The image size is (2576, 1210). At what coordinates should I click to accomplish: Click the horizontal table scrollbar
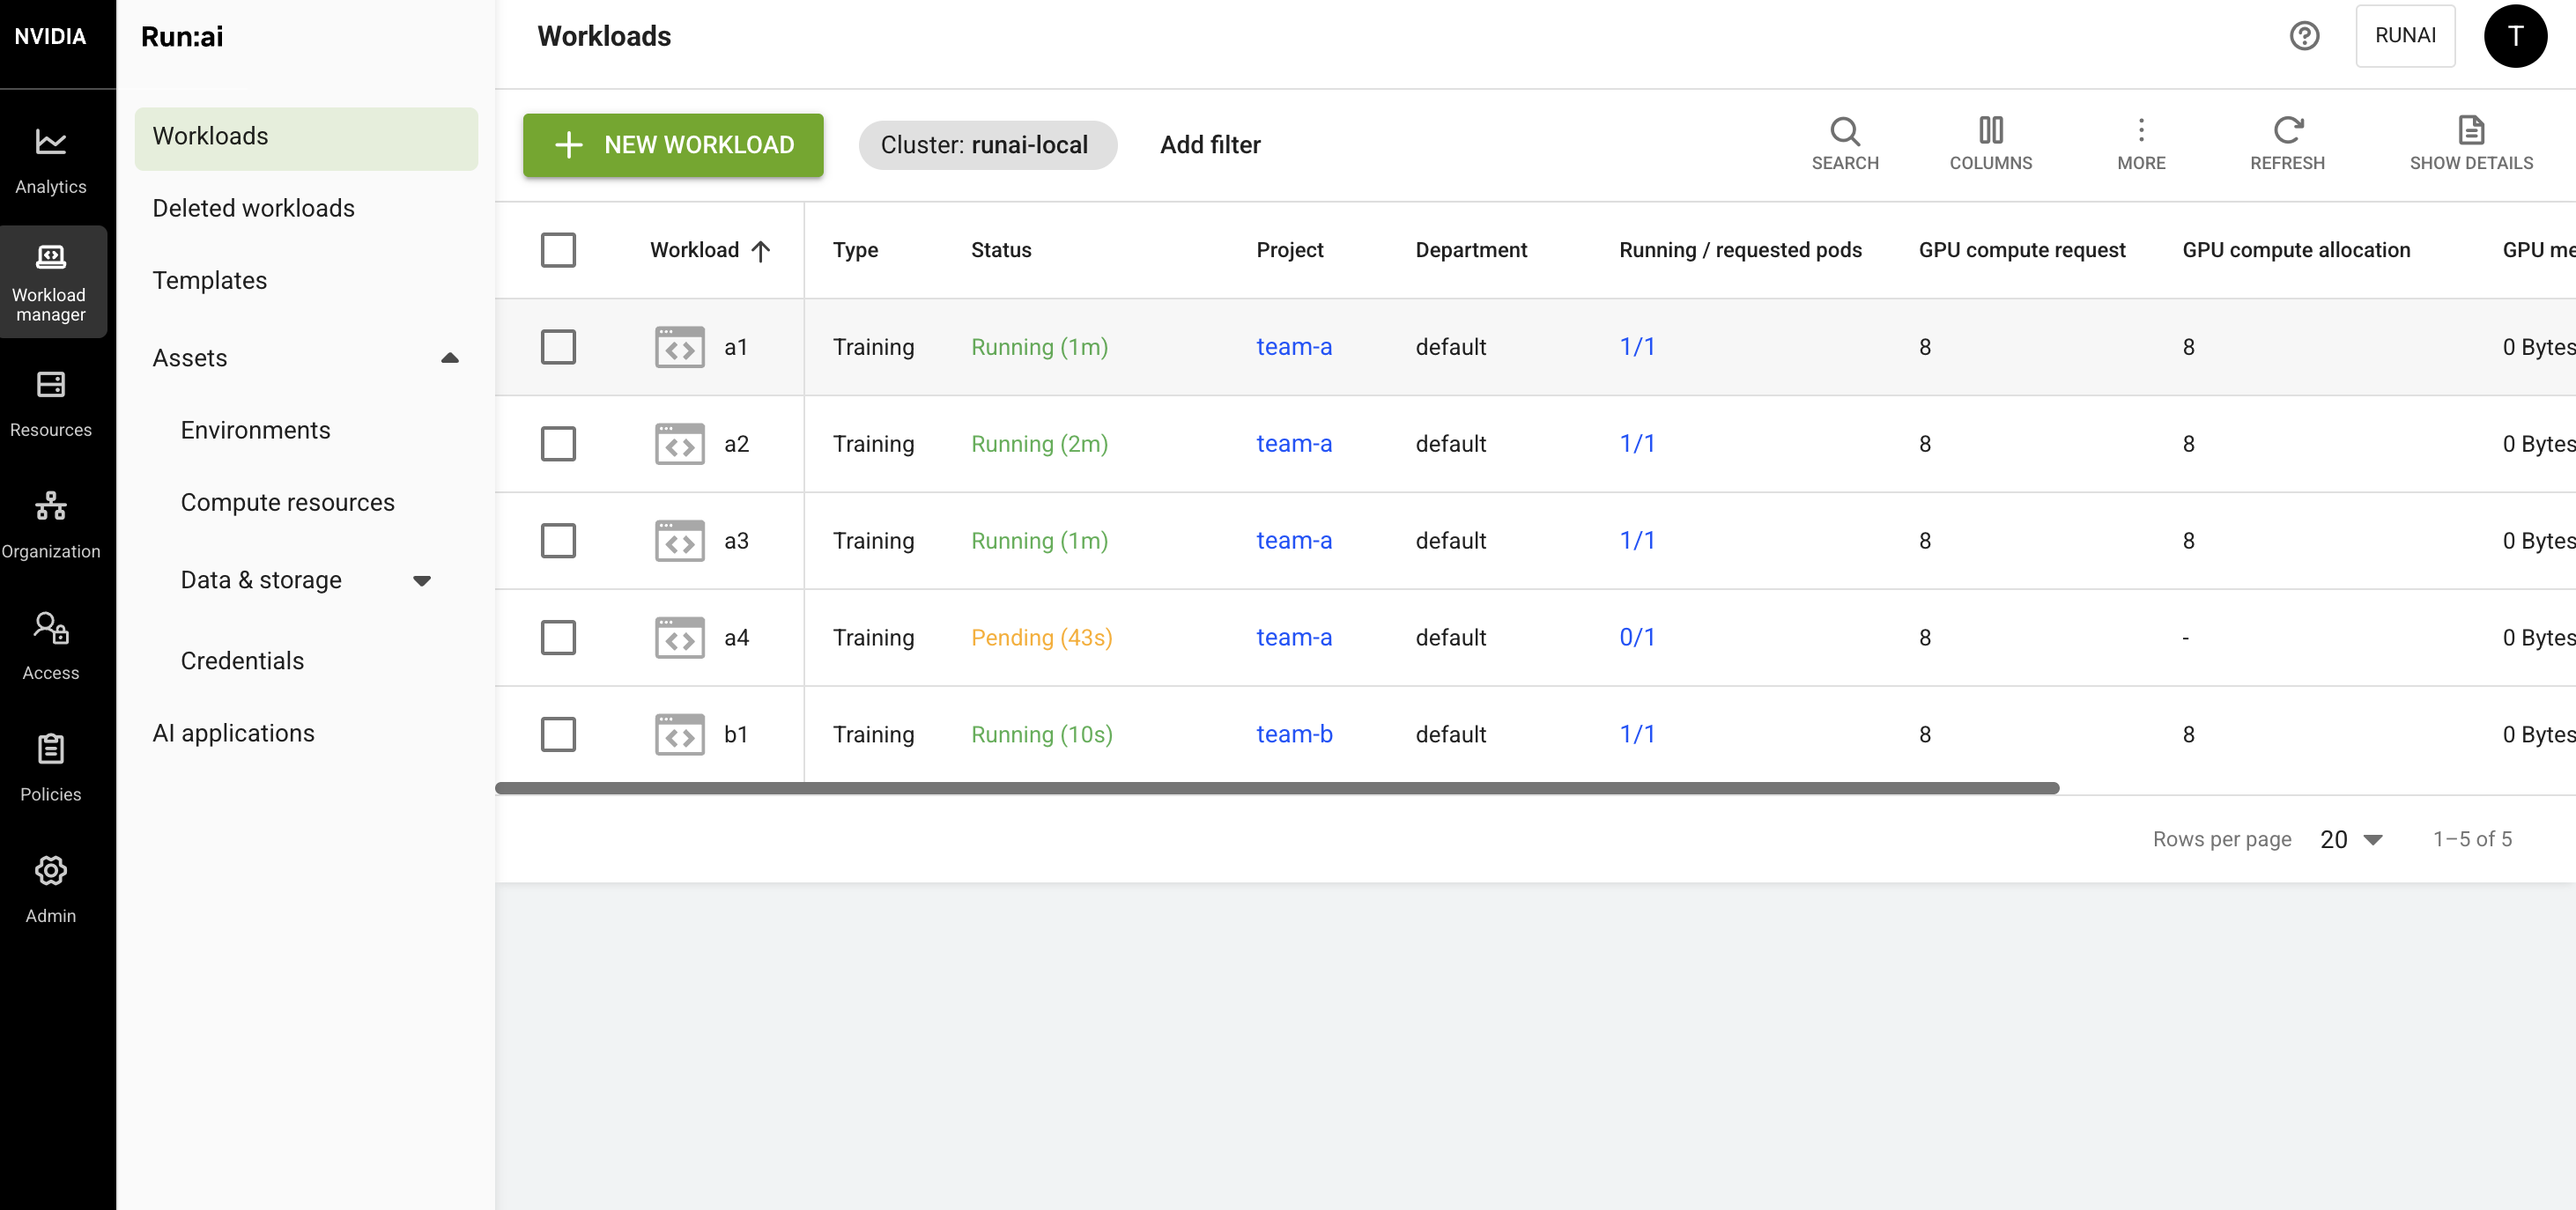pos(1277,788)
